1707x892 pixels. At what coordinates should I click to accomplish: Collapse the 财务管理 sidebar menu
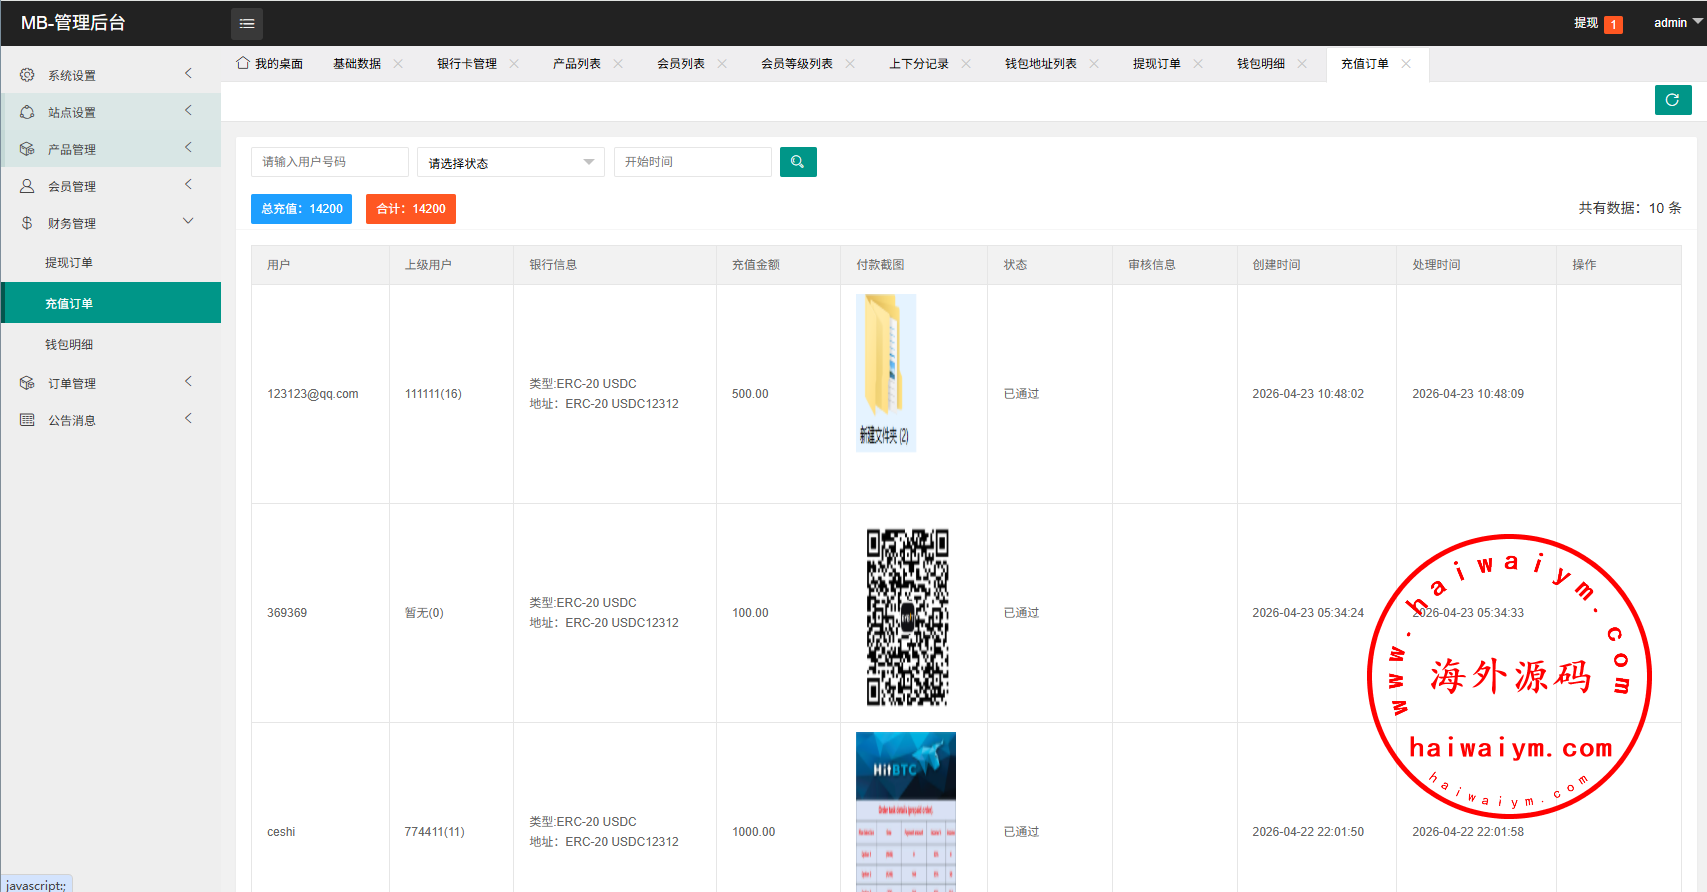[x=188, y=222]
